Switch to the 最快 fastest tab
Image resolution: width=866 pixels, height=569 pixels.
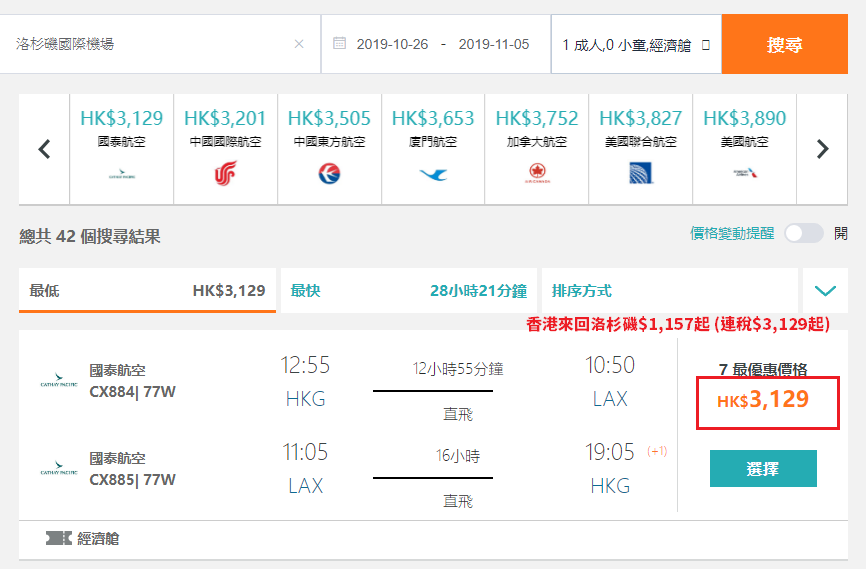(x=409, y=291)
